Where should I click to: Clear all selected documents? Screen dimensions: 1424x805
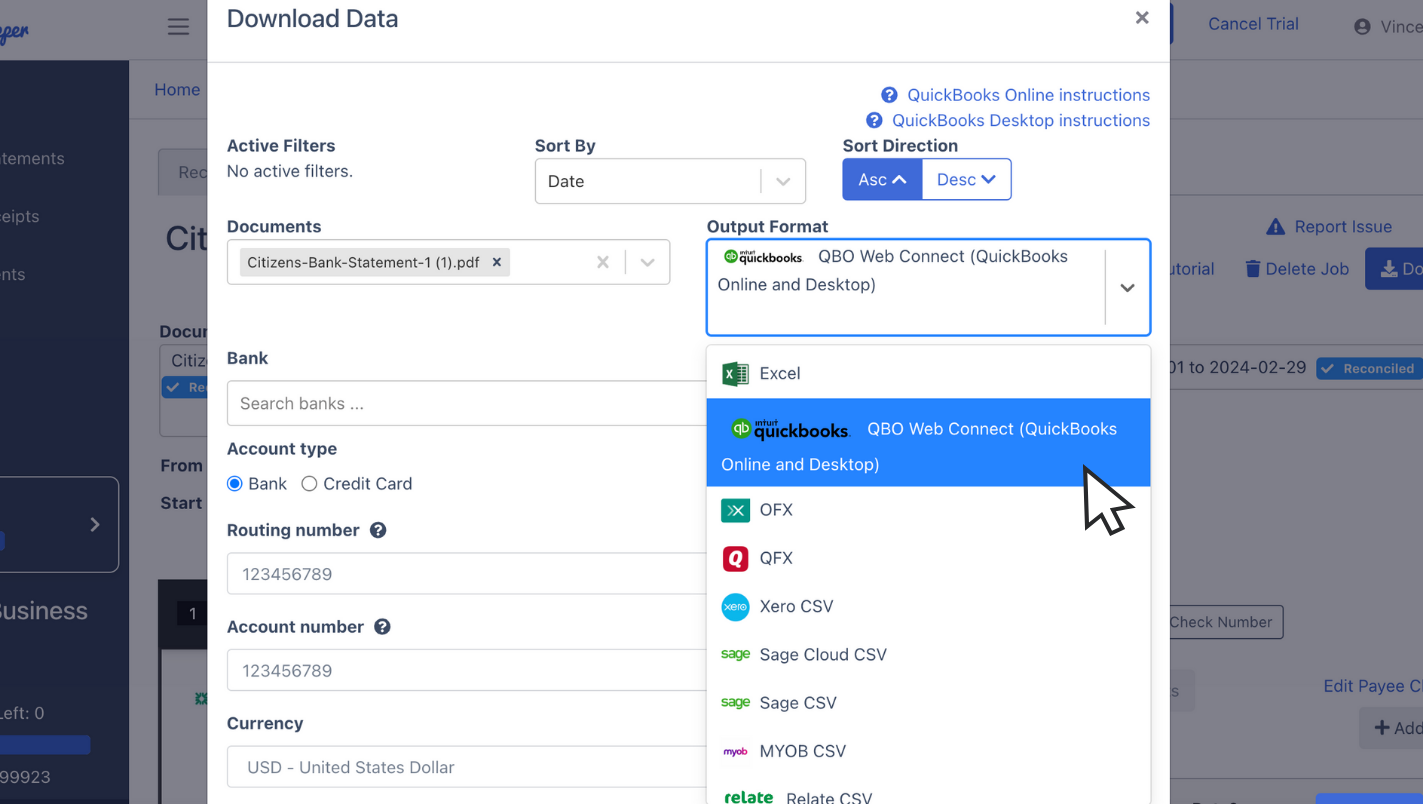(x=602, y=262)
